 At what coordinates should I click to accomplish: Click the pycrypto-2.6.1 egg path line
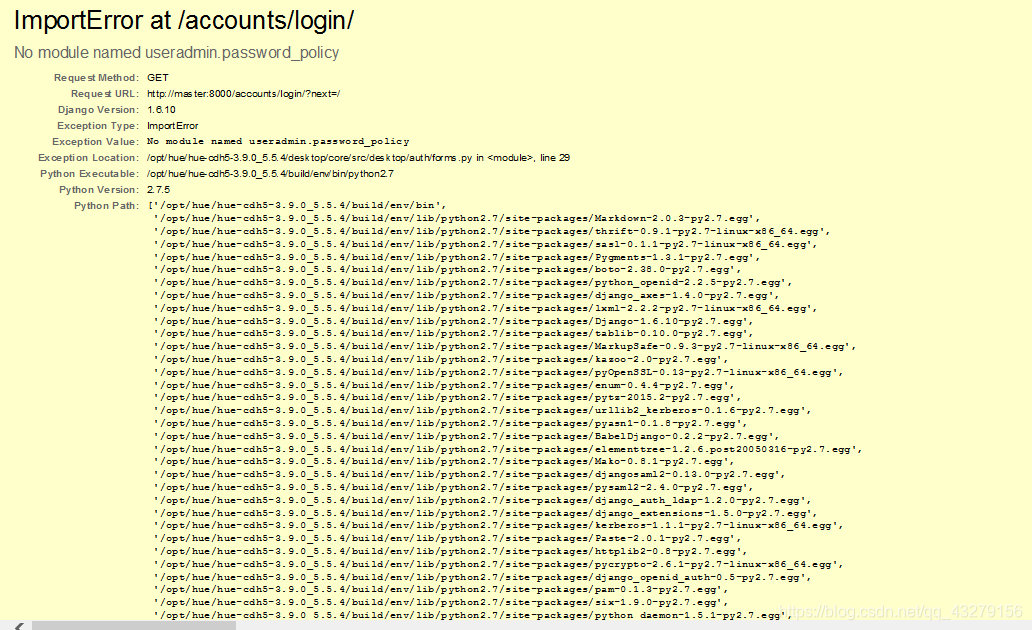coord(498,564)
